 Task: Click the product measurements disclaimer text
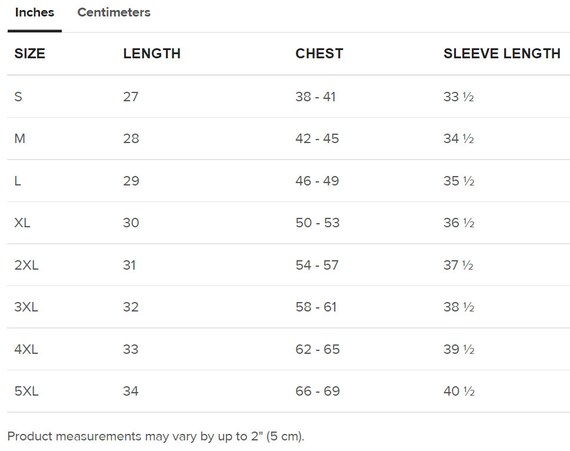tap(156, 436)
